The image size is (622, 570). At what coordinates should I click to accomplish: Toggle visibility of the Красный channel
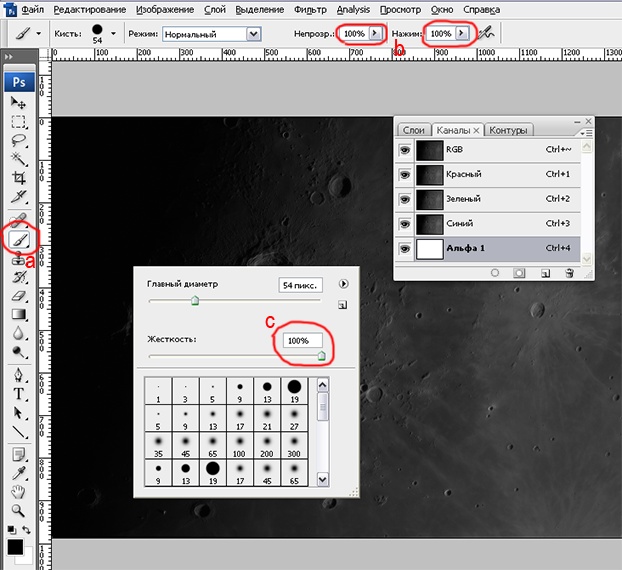coord(405,174)
